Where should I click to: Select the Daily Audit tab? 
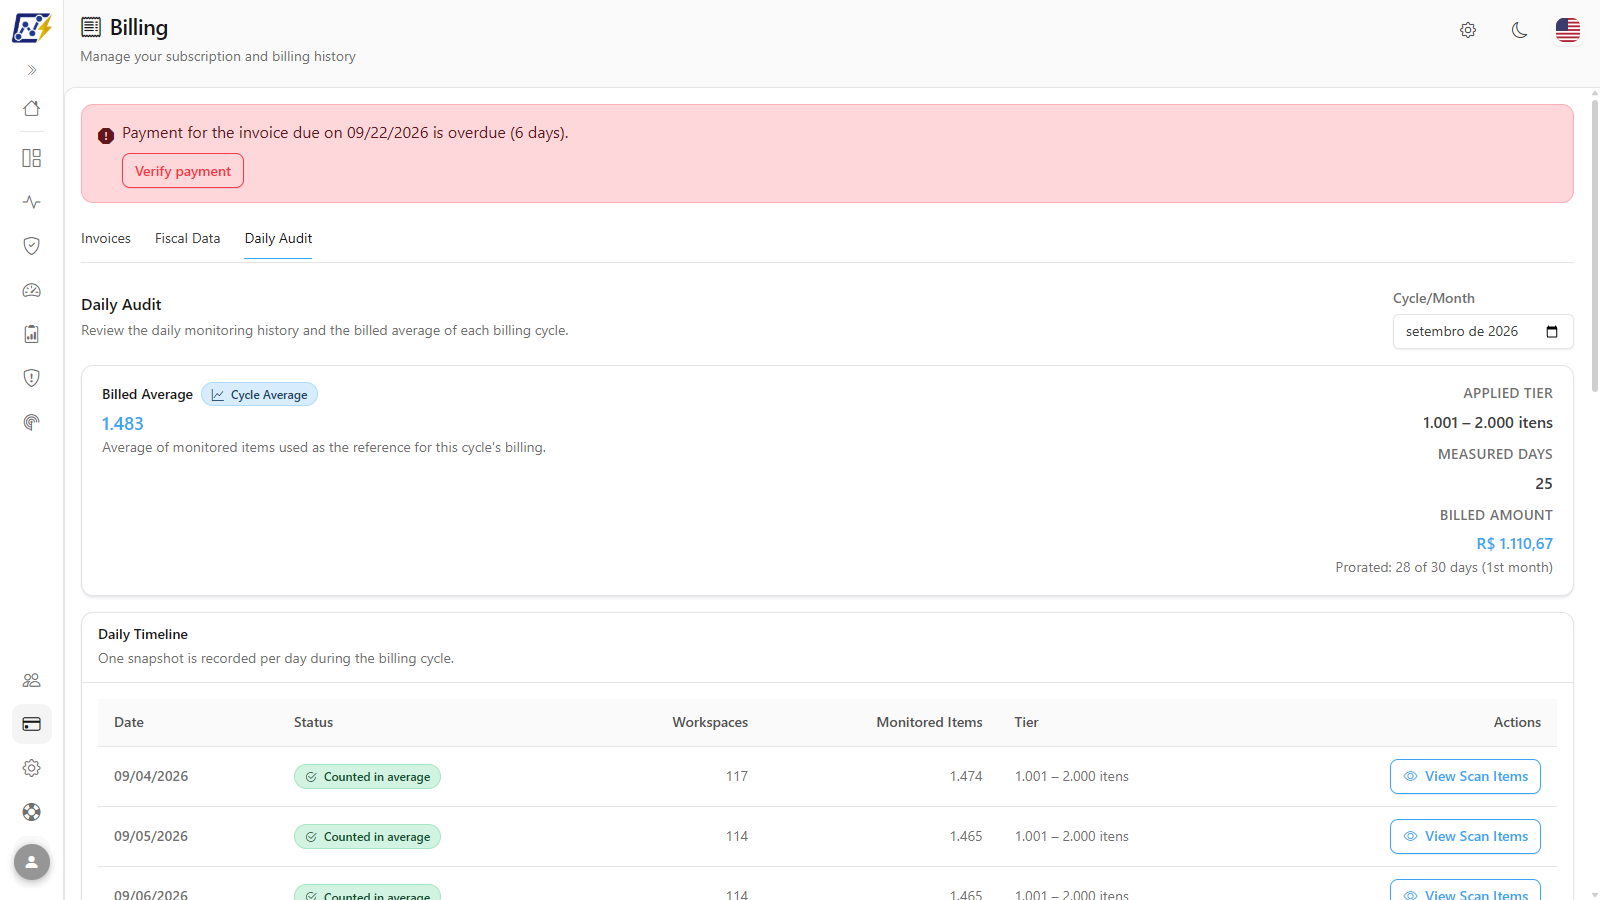coord(278,238)
